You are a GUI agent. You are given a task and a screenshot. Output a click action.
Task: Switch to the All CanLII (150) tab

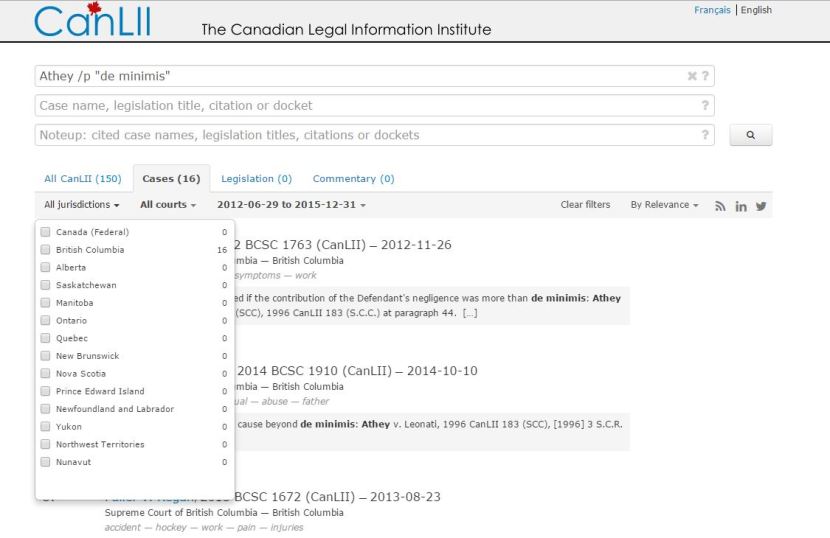point(82,179)
